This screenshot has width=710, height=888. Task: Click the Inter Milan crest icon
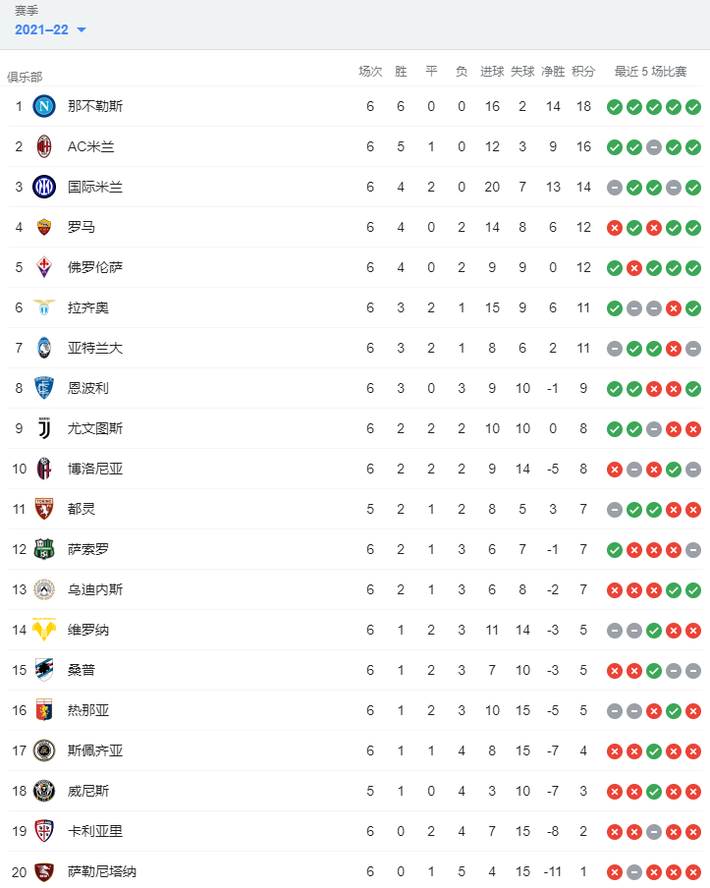(44, 187)
